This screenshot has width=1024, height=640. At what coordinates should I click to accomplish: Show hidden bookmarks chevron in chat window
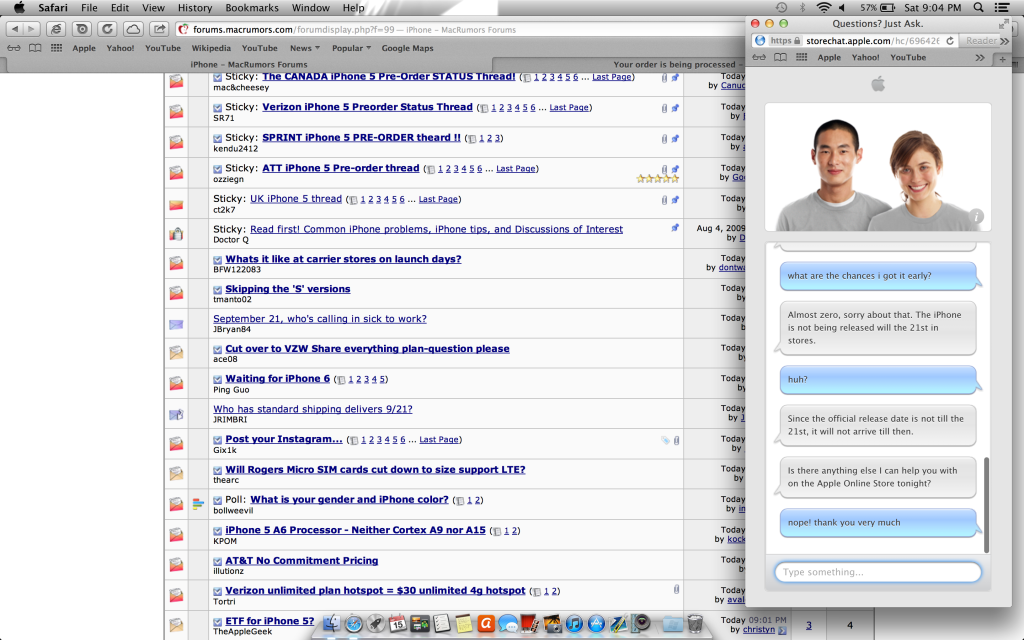(980, 57)
